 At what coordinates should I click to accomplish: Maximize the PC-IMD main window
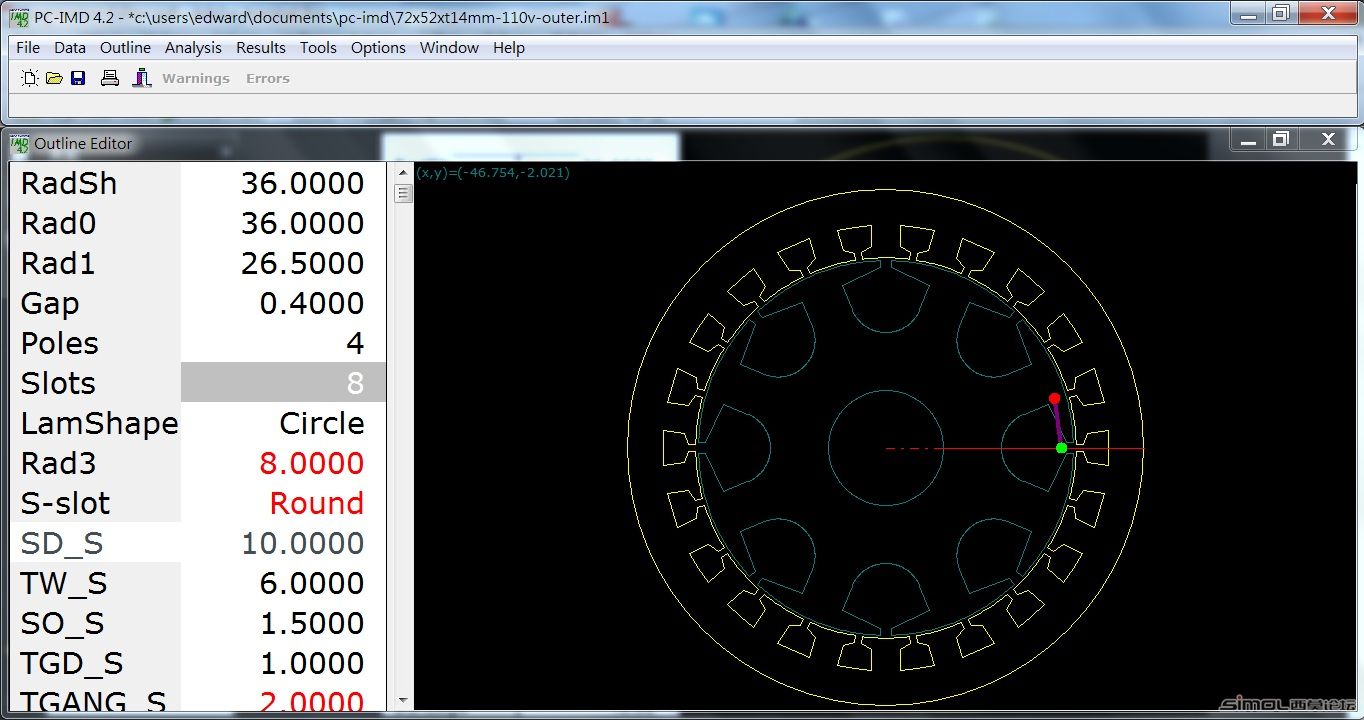click(x=1280, y=13)
